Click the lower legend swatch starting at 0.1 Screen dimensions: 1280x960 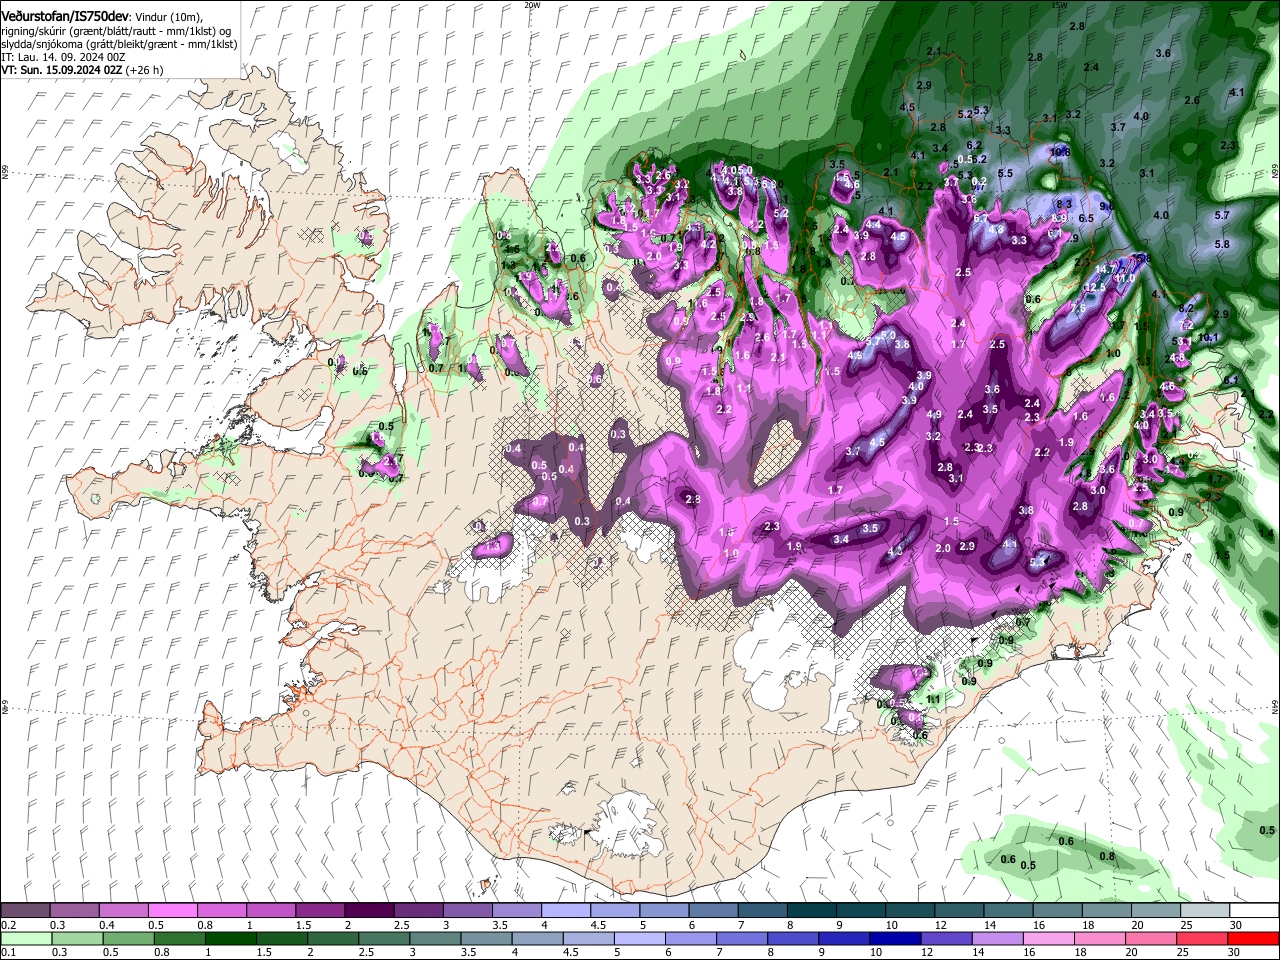[25, 938]
